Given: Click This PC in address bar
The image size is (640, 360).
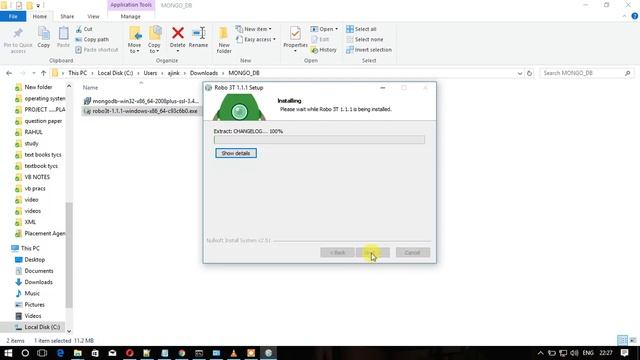Looking at the screenshot, I should point(78,73).
